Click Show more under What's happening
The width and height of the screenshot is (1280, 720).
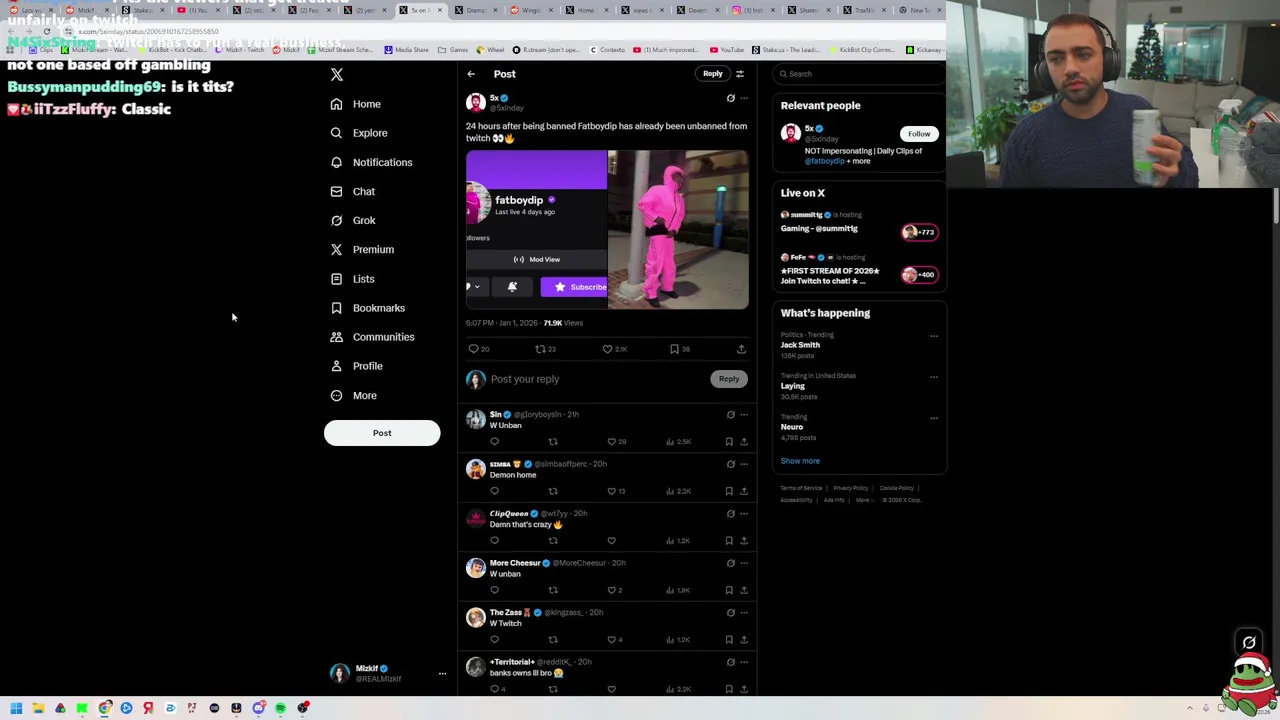tap(800, 461)
